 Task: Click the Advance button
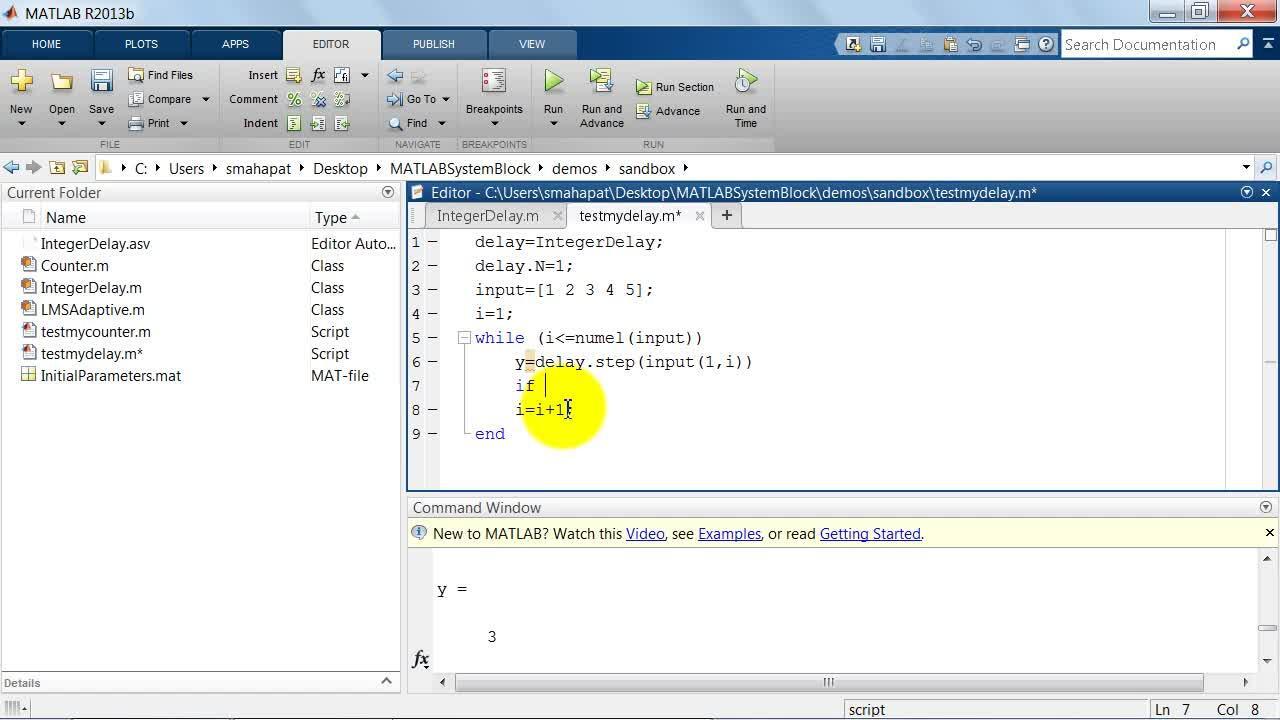[x=668, y=111]
